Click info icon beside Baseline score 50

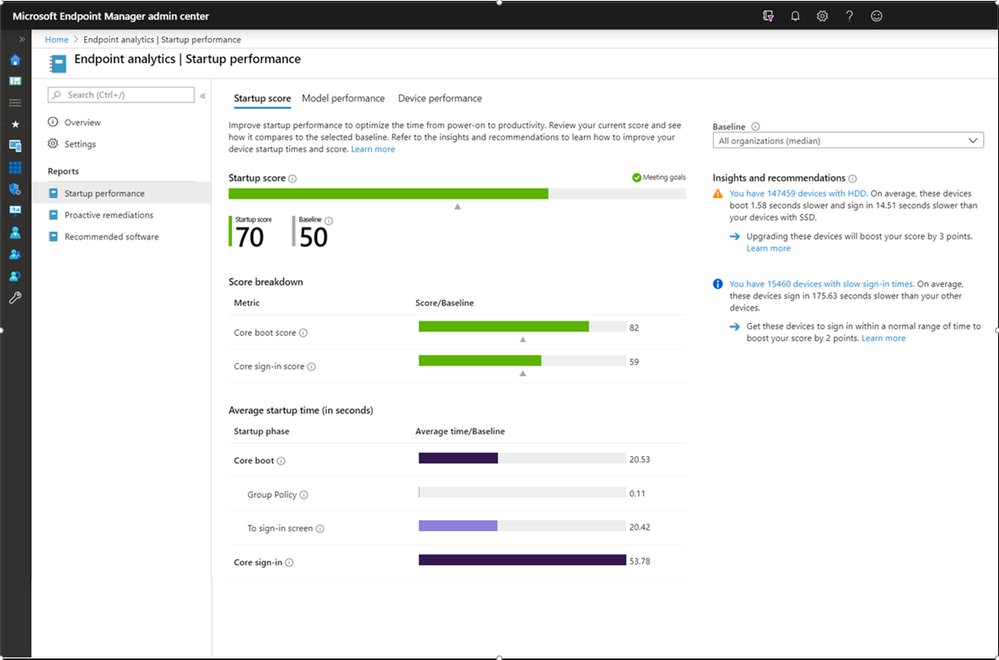tap(329, 221)
